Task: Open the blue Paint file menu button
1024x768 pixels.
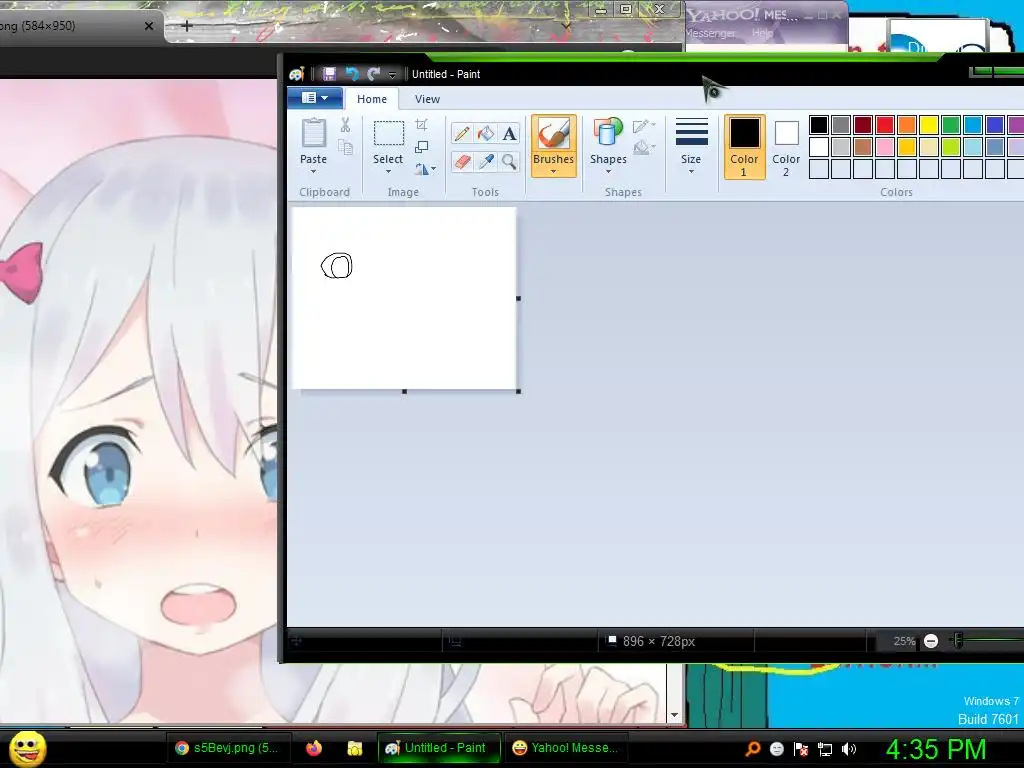Action: [315, 98]
